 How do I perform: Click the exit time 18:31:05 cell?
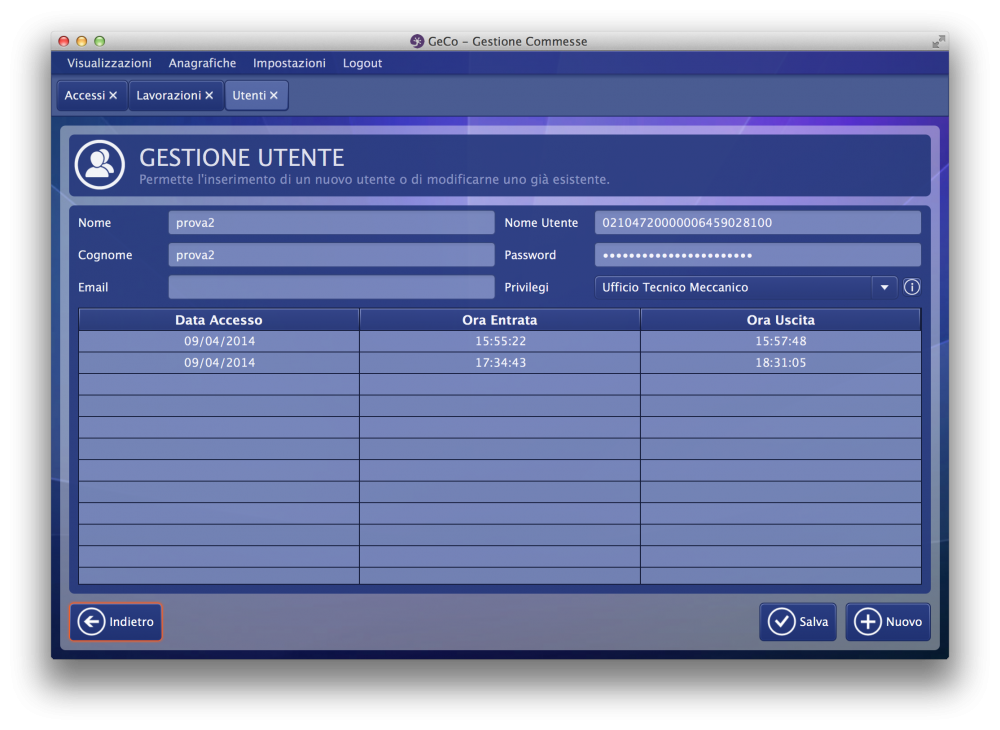tap(781, 363)
